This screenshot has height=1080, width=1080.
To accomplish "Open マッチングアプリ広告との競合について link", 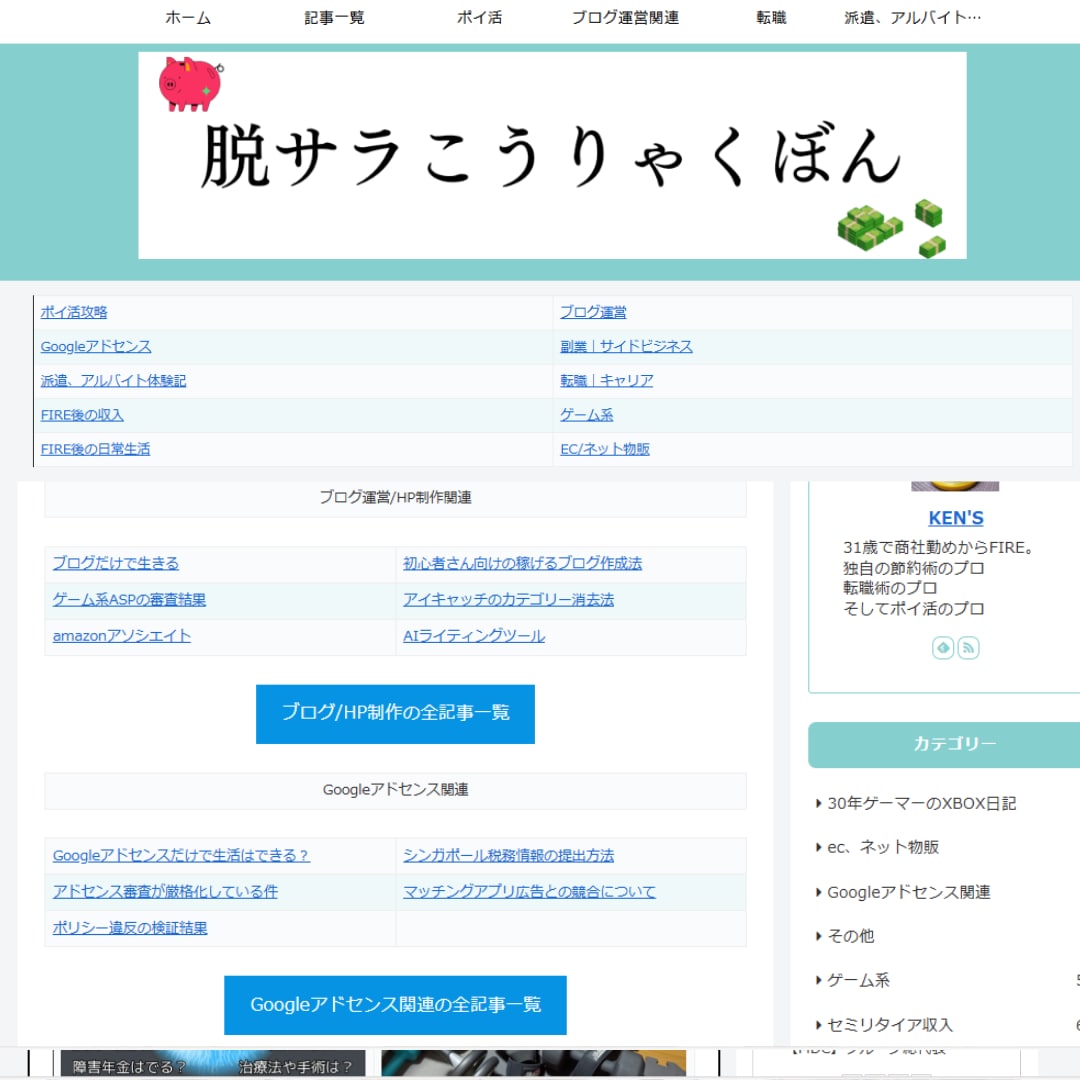I will click(x=529, y=892).
